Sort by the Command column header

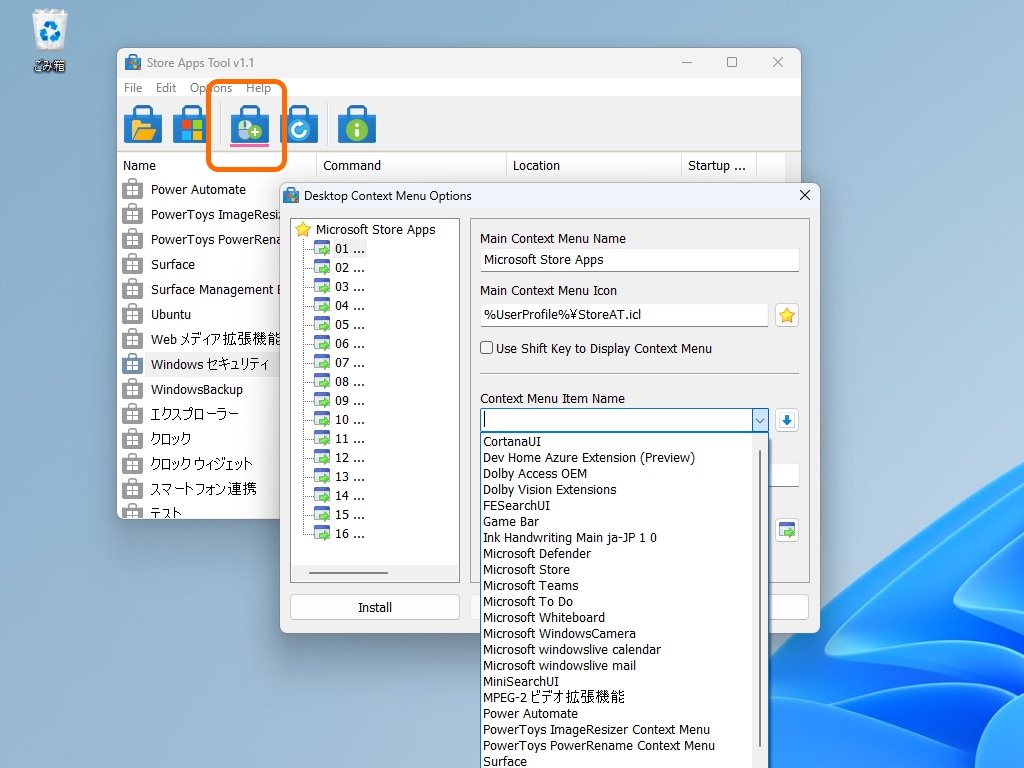[x=411, y=166]
